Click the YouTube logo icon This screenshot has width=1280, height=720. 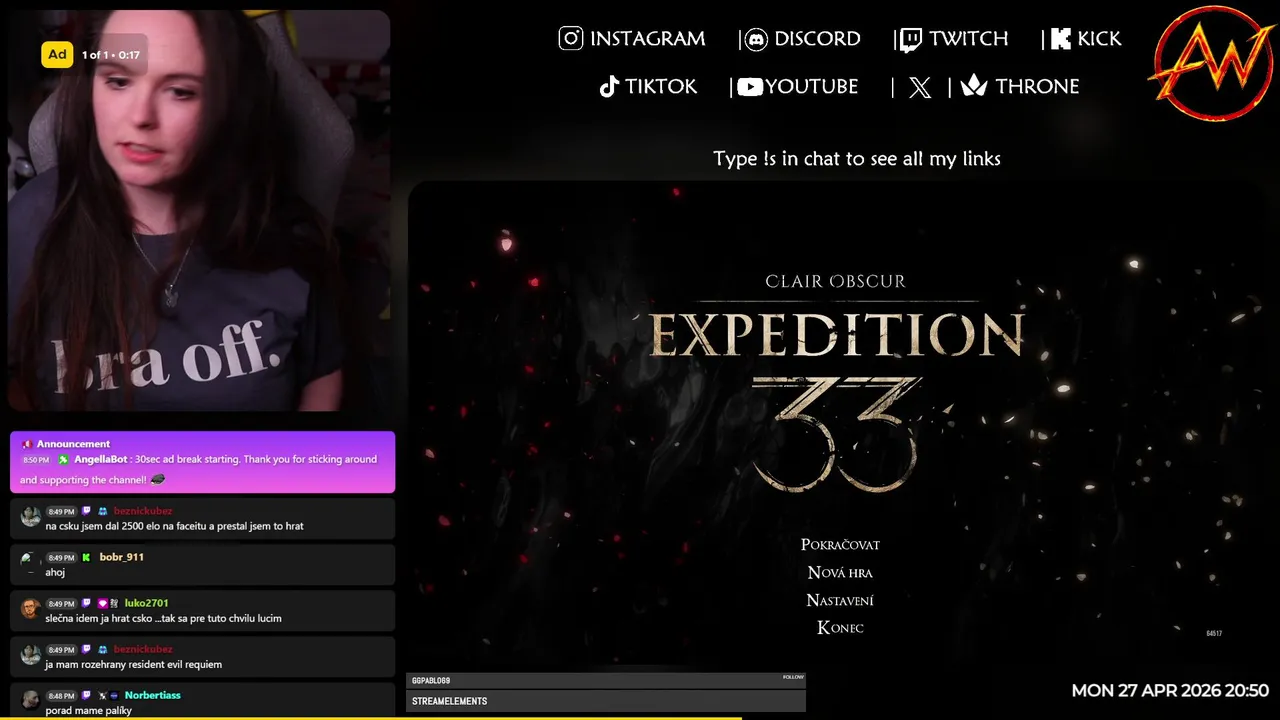pos(750,87)
